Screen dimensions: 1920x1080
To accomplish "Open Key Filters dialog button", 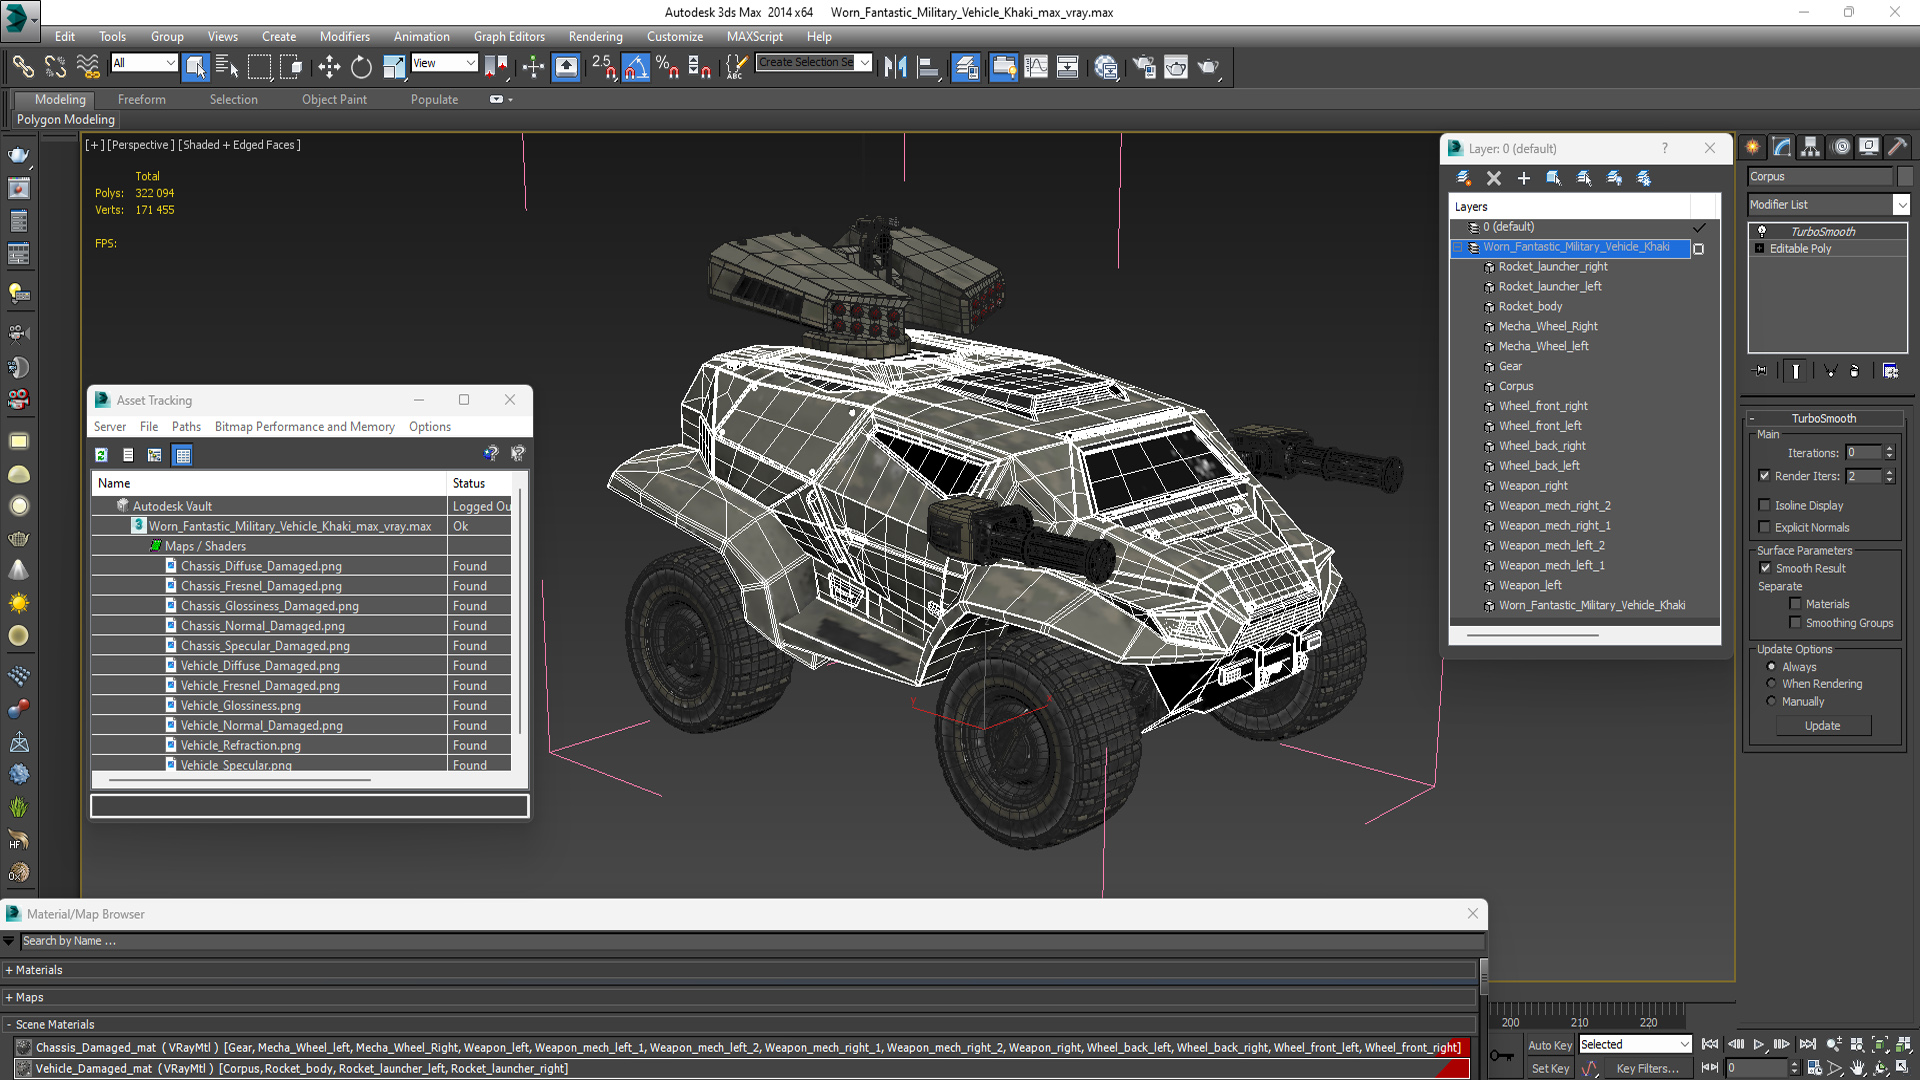I will pyautogui.click(x=1647, y=1068).
